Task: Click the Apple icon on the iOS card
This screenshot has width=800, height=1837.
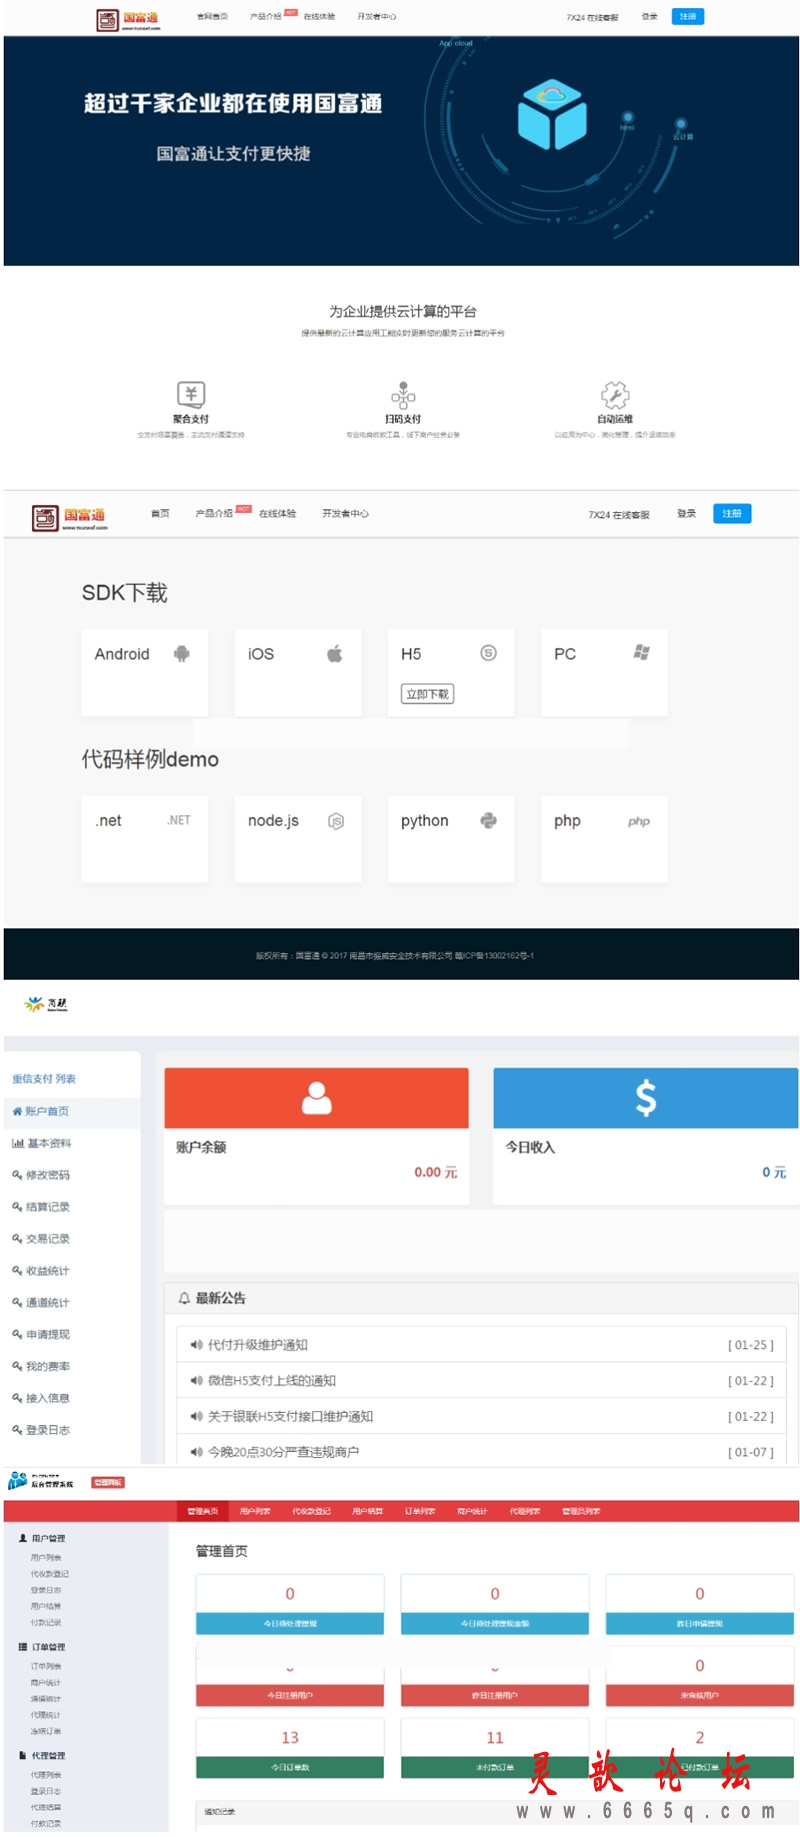Action: 335,653
